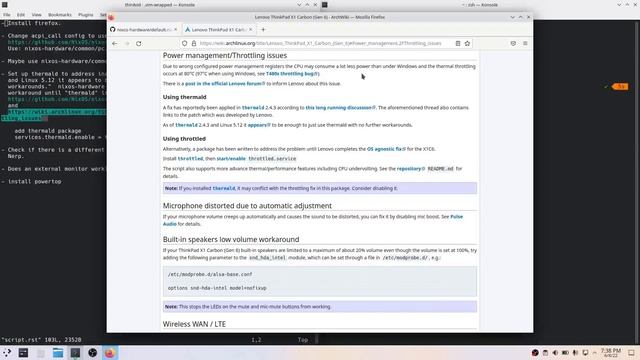Bookmark this page with the star

(x=467, y=43)
